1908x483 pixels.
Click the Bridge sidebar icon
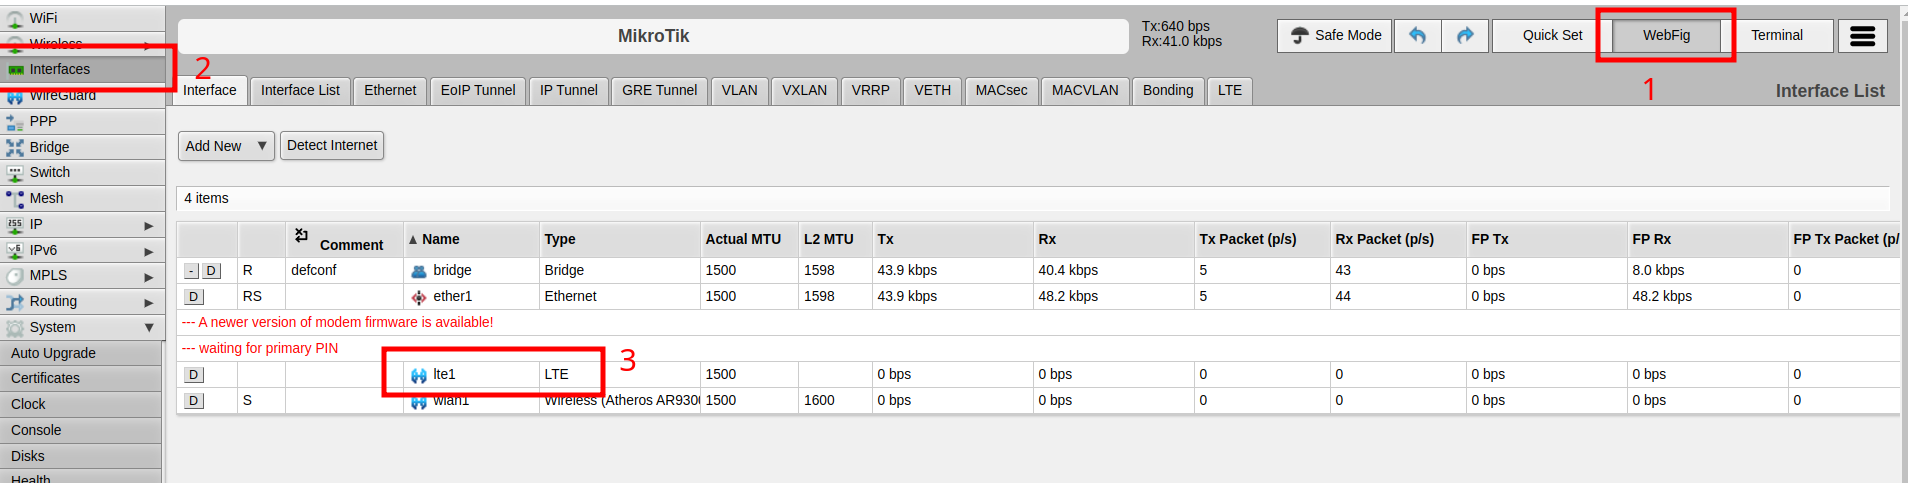(15, 147)
